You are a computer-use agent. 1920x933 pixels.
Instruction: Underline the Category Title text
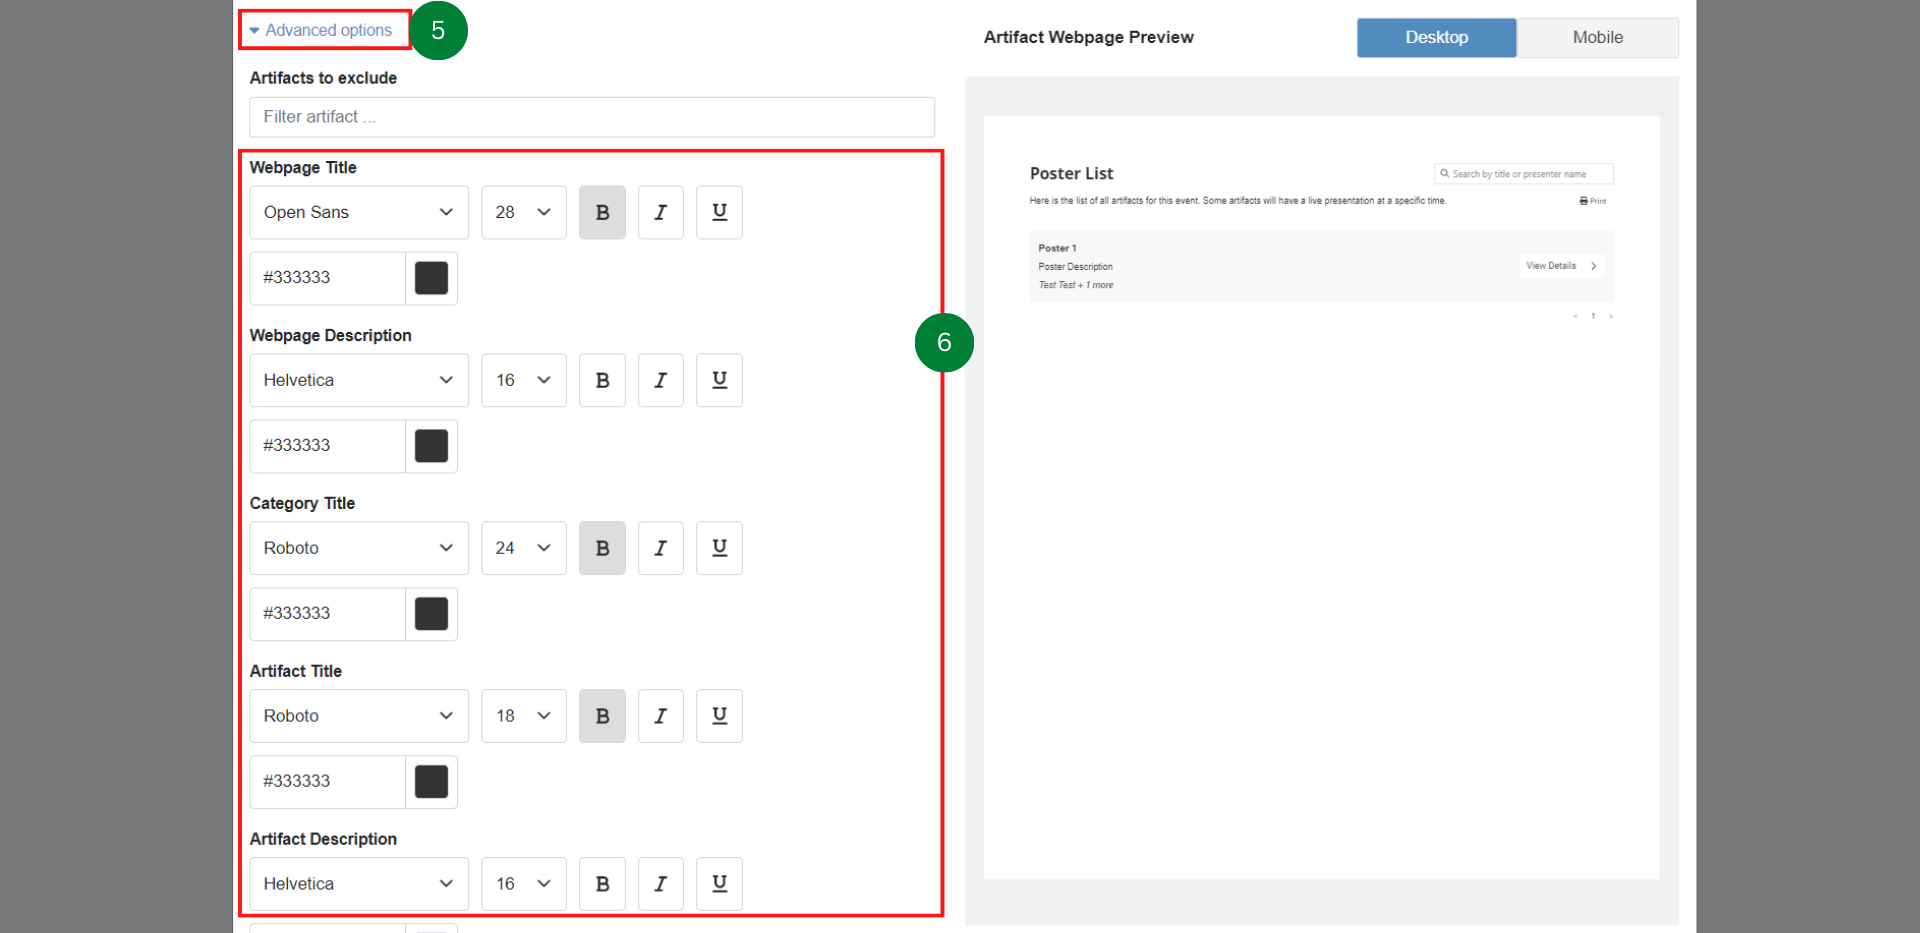tap(718, 548)
